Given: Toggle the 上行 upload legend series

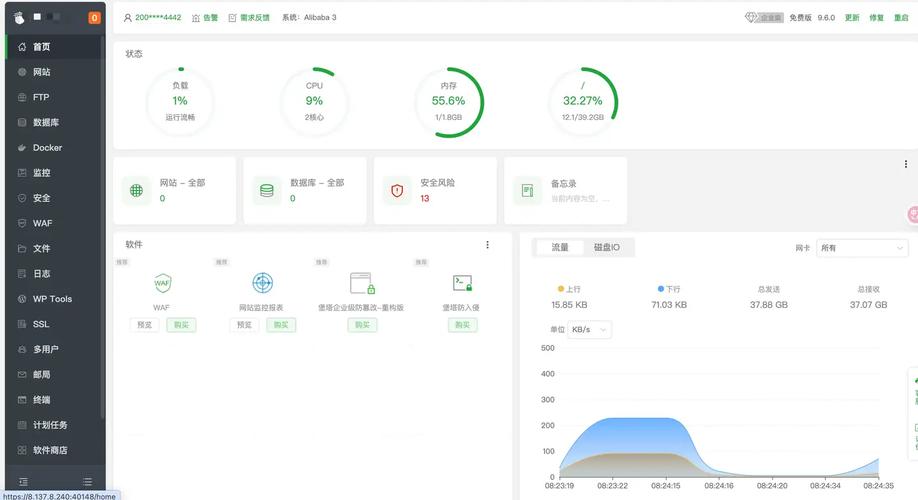Looking at the screenshot, I should (x=569, y=289).
